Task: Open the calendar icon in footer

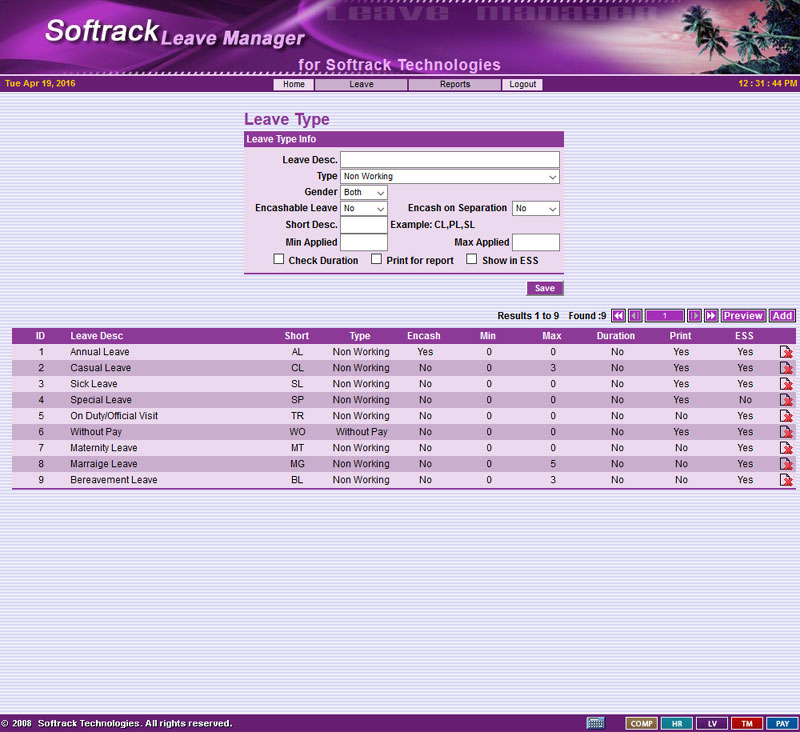Action: pyautogui.click(x=595, y=723)
